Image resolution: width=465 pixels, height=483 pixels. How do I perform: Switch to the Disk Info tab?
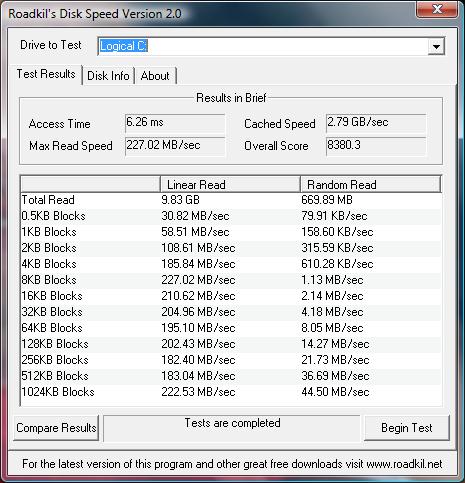[108, 76]
